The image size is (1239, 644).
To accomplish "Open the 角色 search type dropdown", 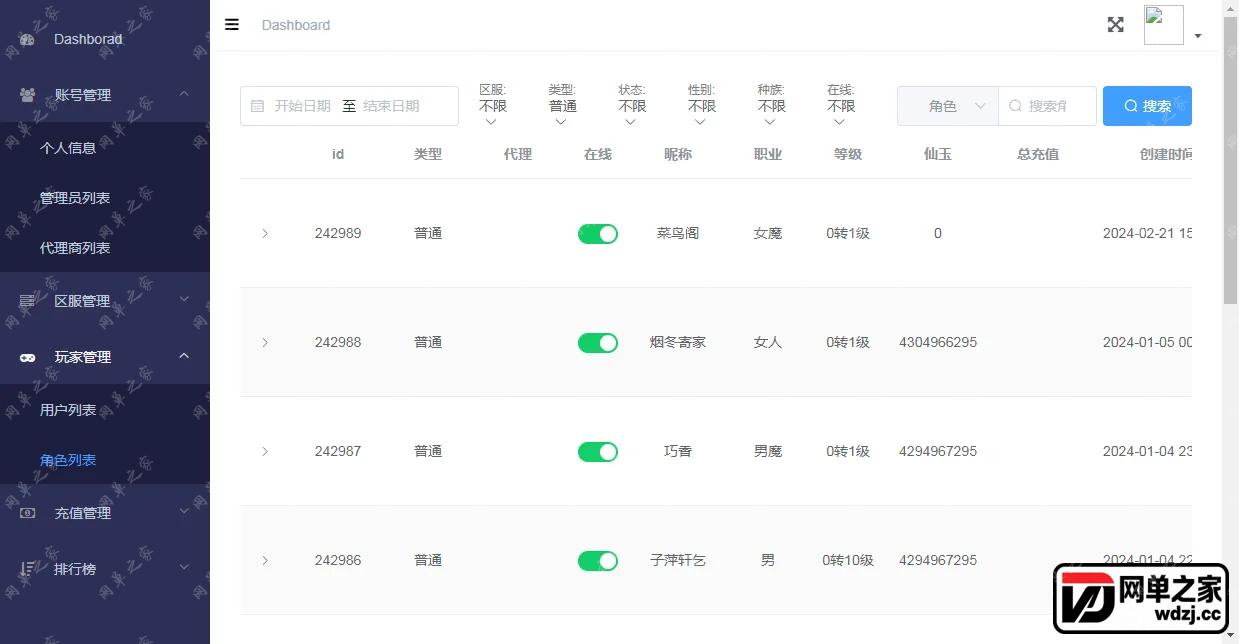I will [948, 106].
